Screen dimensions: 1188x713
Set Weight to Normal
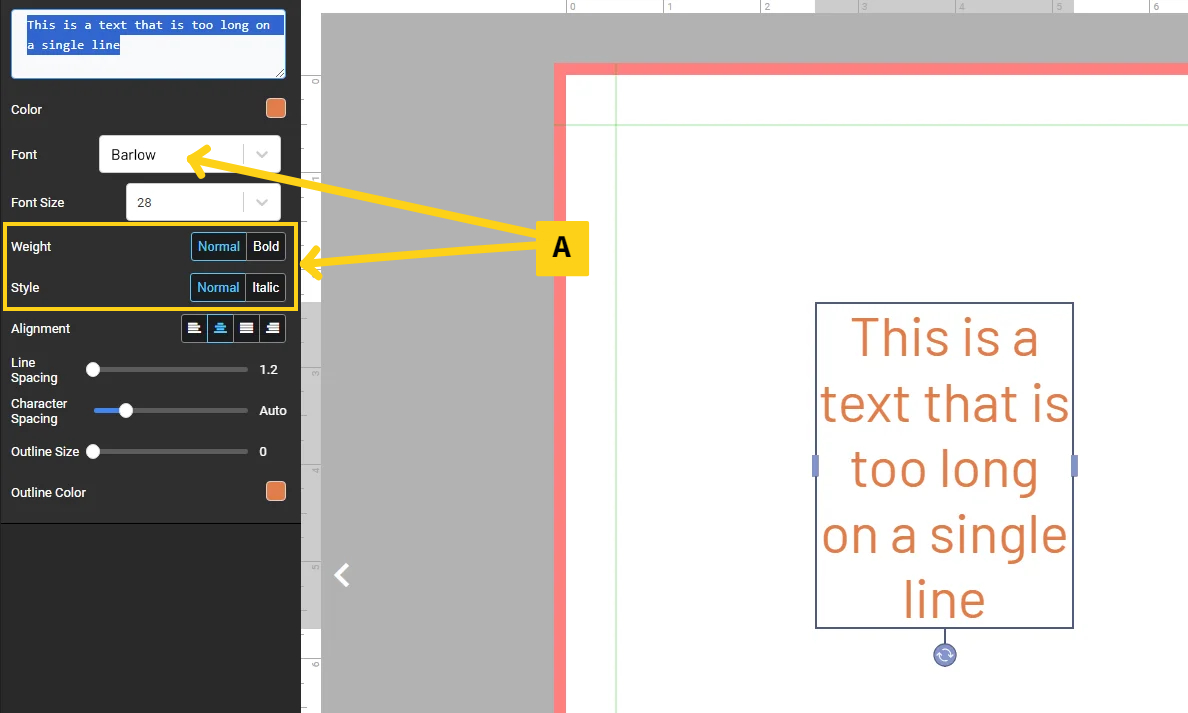pyautogui.click(x=219, y=246)
